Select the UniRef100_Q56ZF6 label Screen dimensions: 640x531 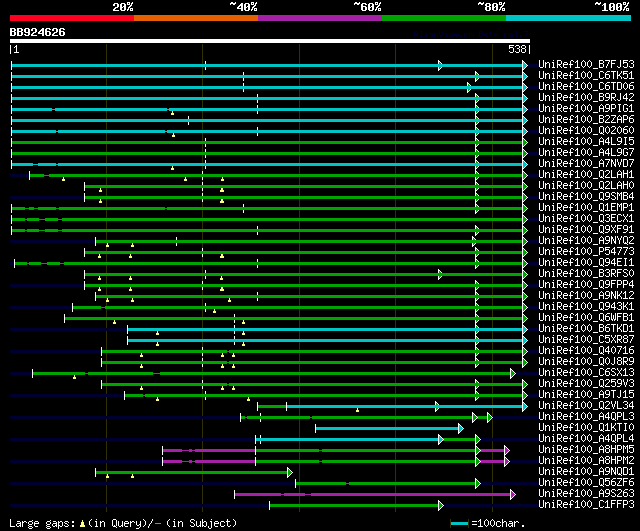586,483
